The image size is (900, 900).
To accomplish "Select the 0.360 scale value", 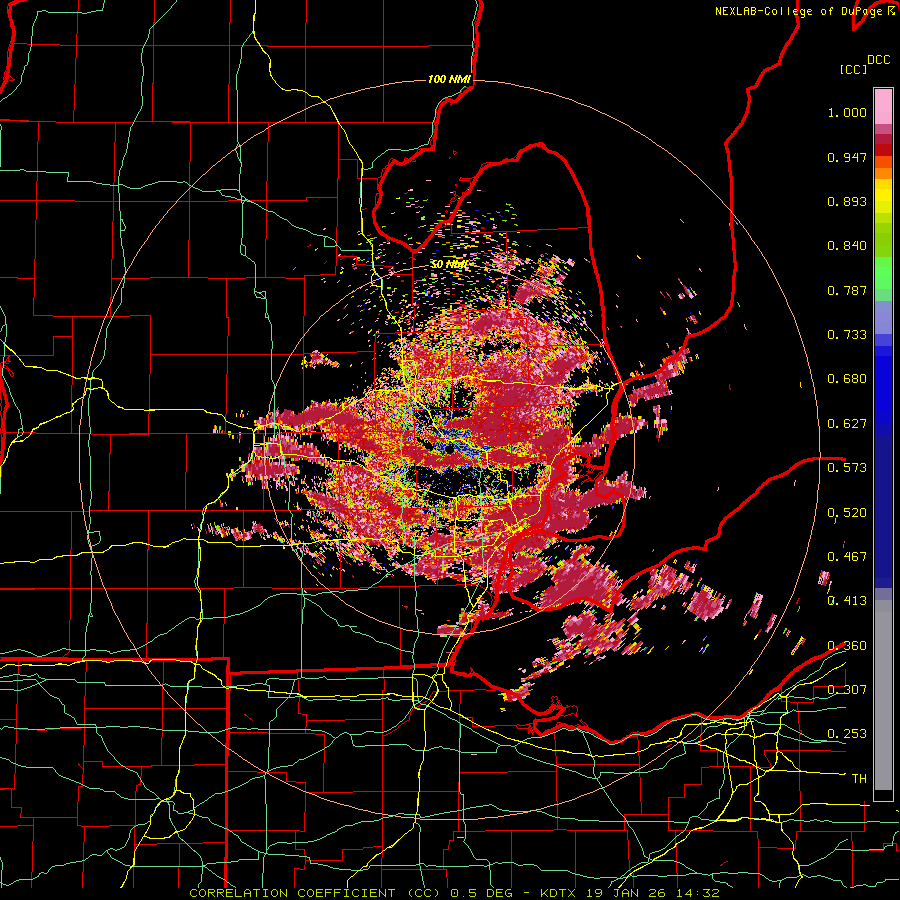I will tap(847, 646).
